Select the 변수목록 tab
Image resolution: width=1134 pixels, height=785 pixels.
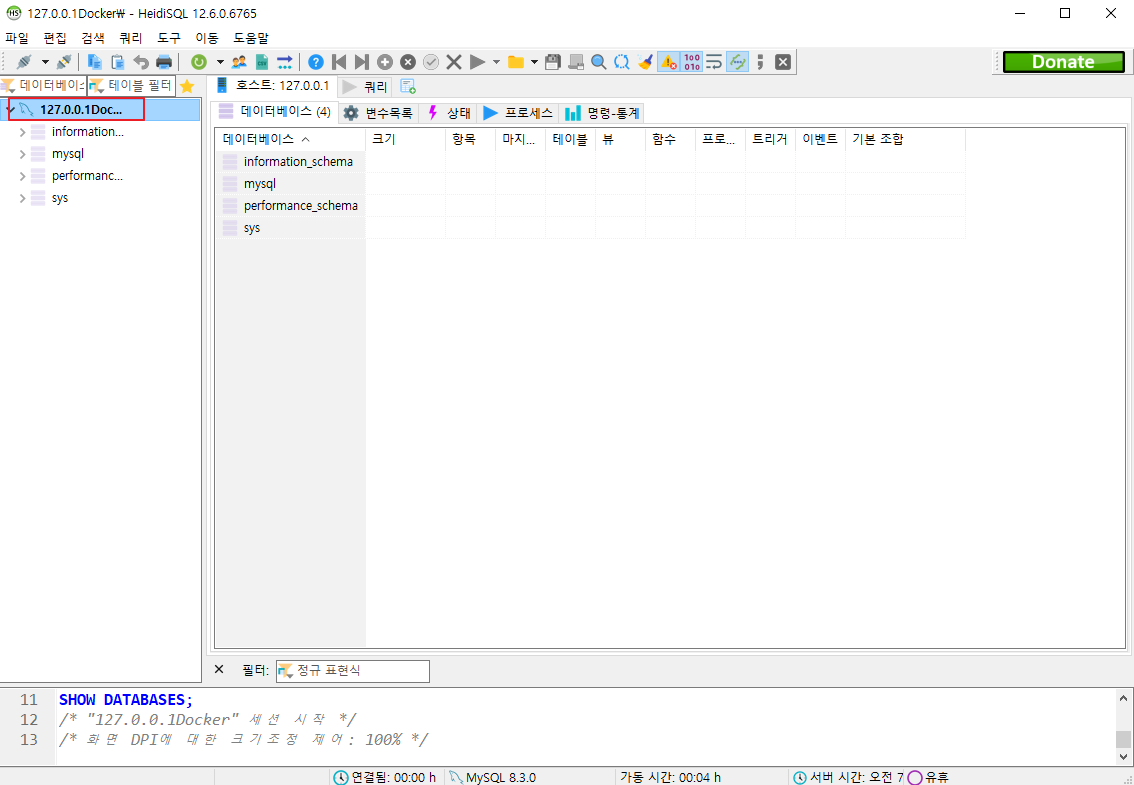click(x=378, y=113)
